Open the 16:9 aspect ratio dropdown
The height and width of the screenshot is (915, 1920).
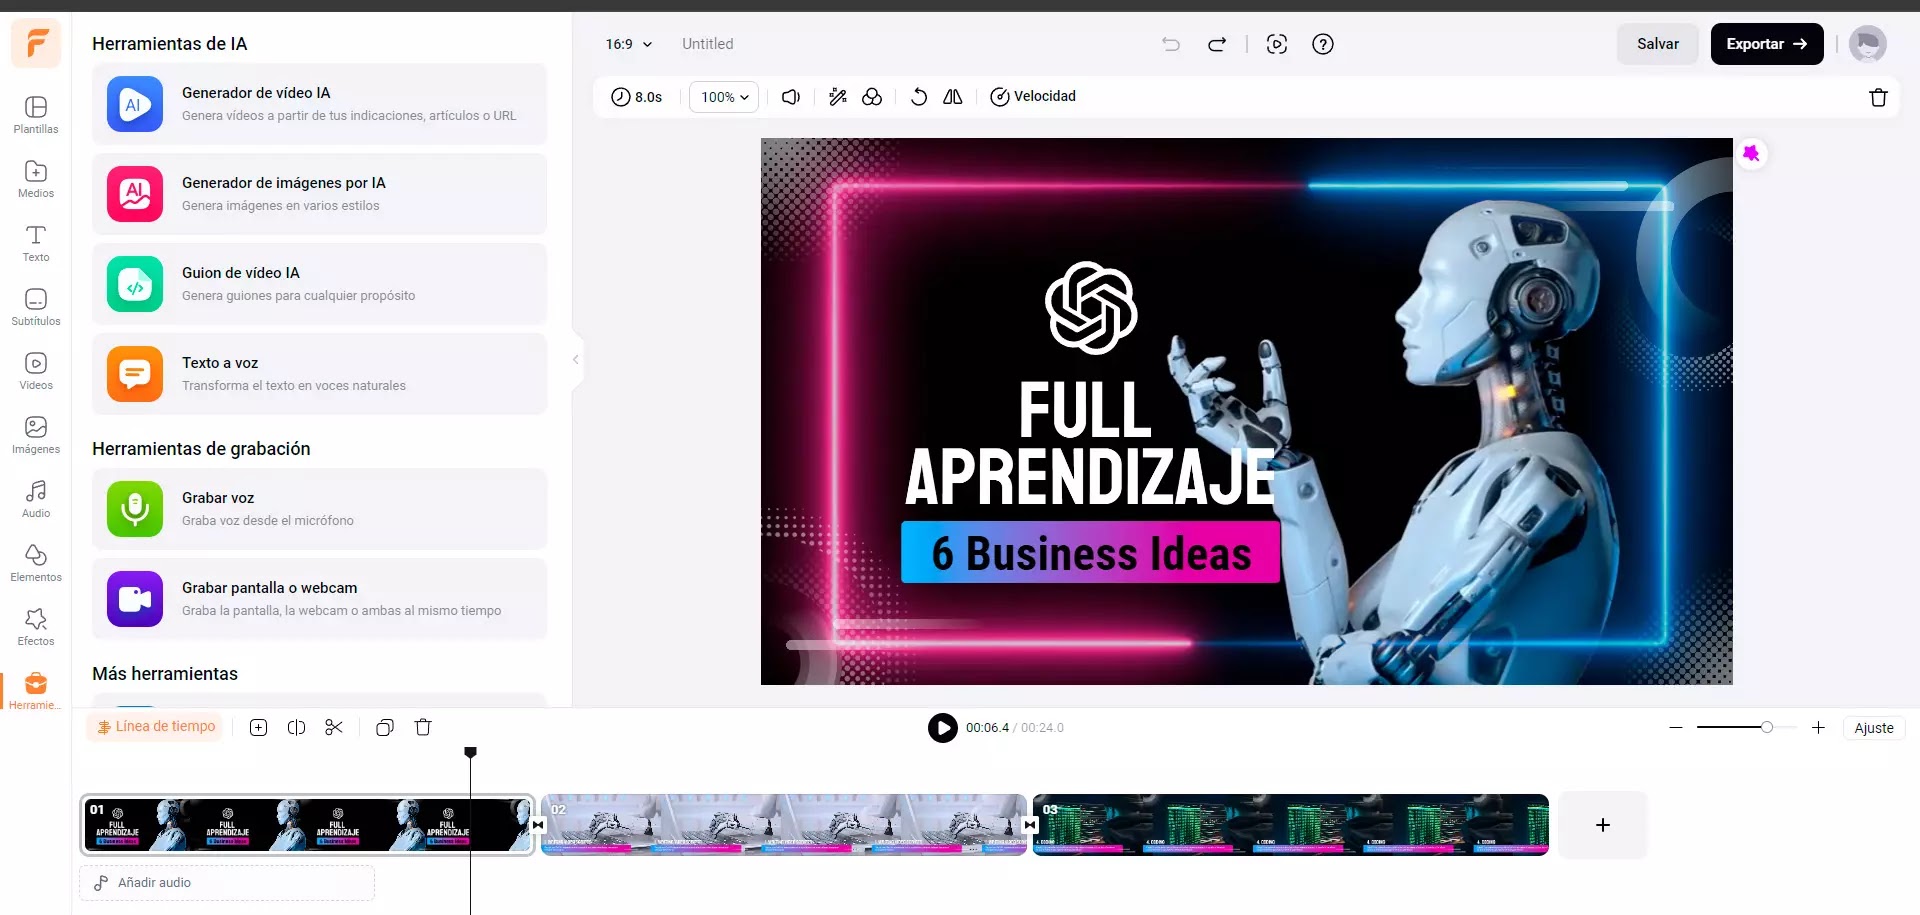point(629,44)
